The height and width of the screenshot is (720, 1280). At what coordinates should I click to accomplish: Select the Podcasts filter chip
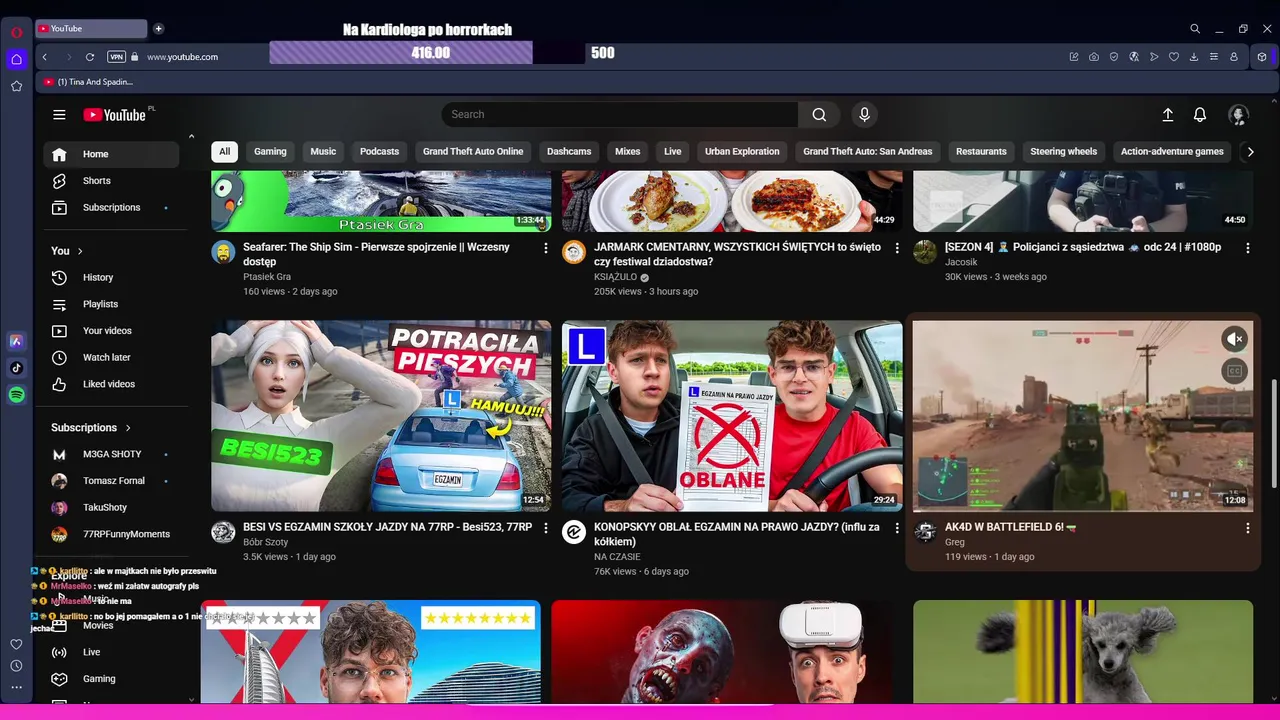click(379, 152)
